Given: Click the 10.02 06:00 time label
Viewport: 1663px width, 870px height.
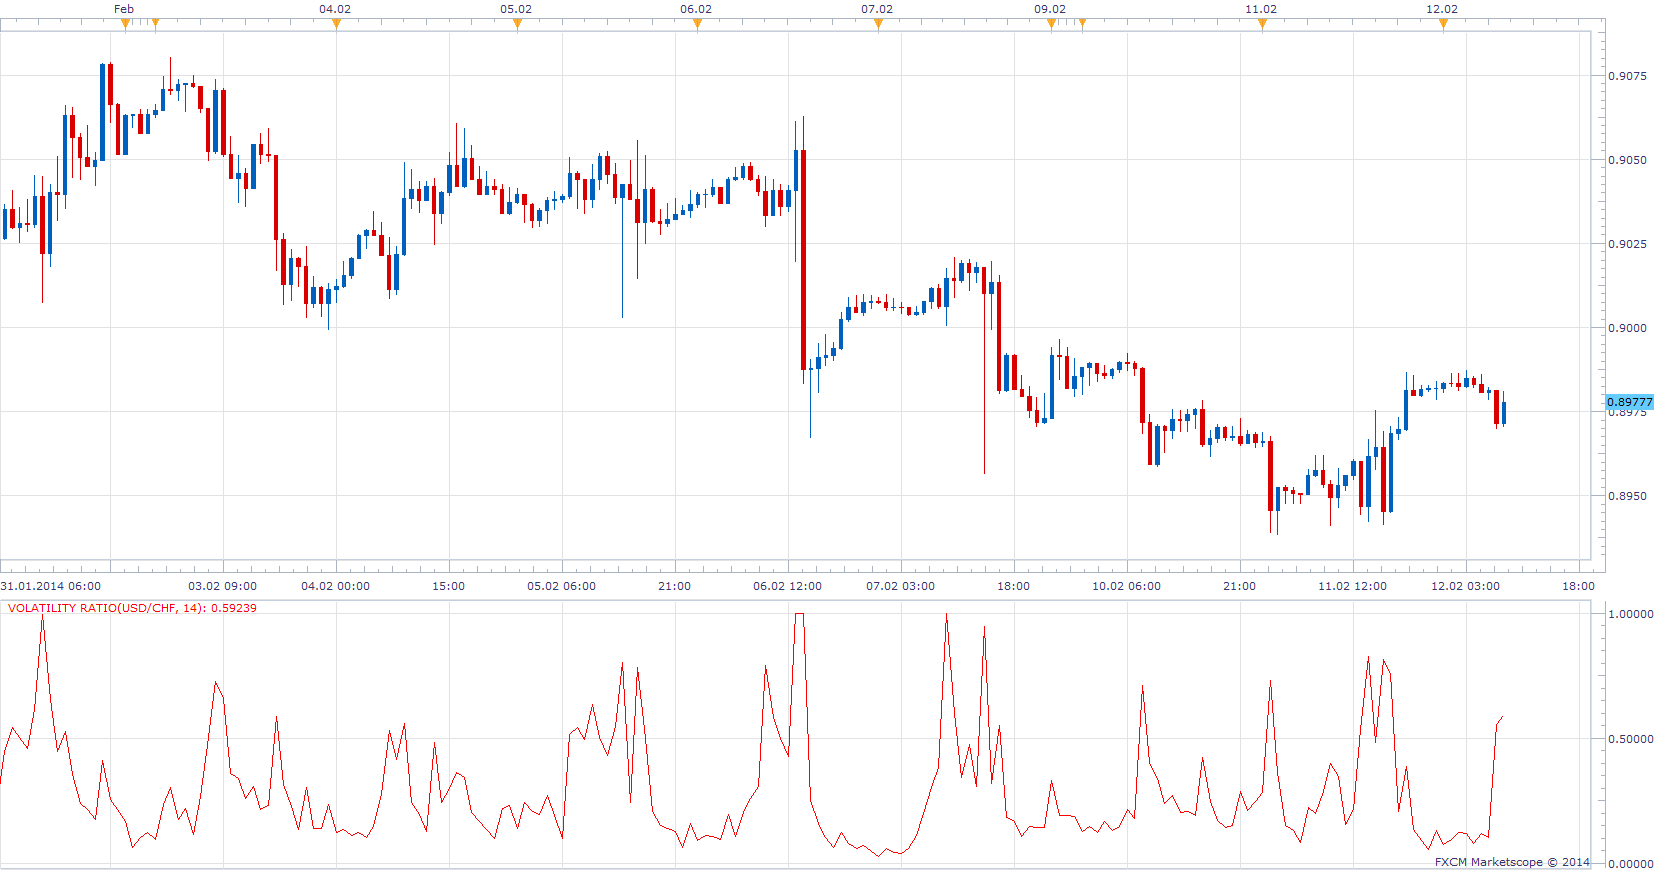Looking at the screenshot, I should (x=1127, y=586).
